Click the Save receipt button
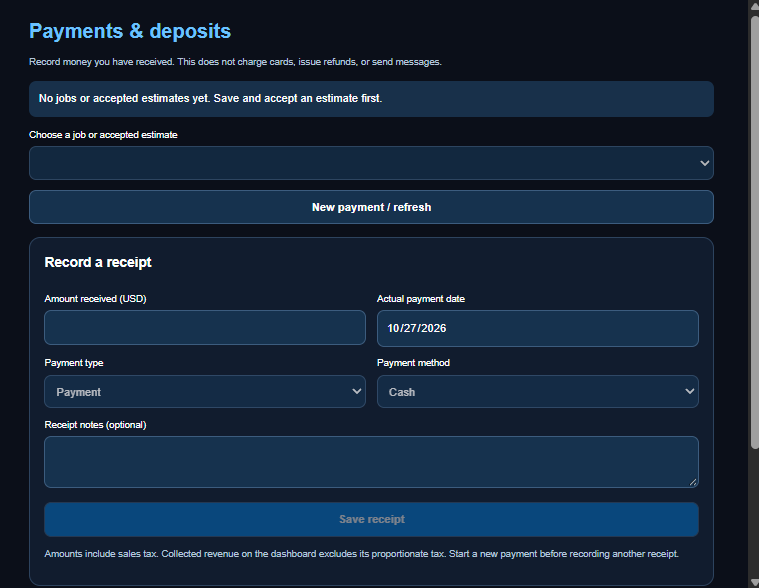The image size is (759, 588). pyautogui.click(x=371, y=519)
